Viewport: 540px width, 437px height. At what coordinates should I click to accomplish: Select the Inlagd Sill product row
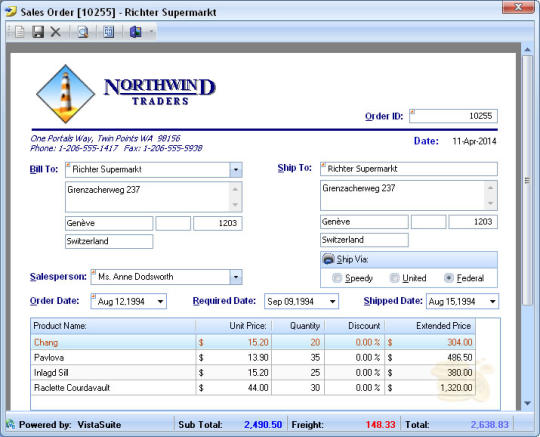click(253, 373)
